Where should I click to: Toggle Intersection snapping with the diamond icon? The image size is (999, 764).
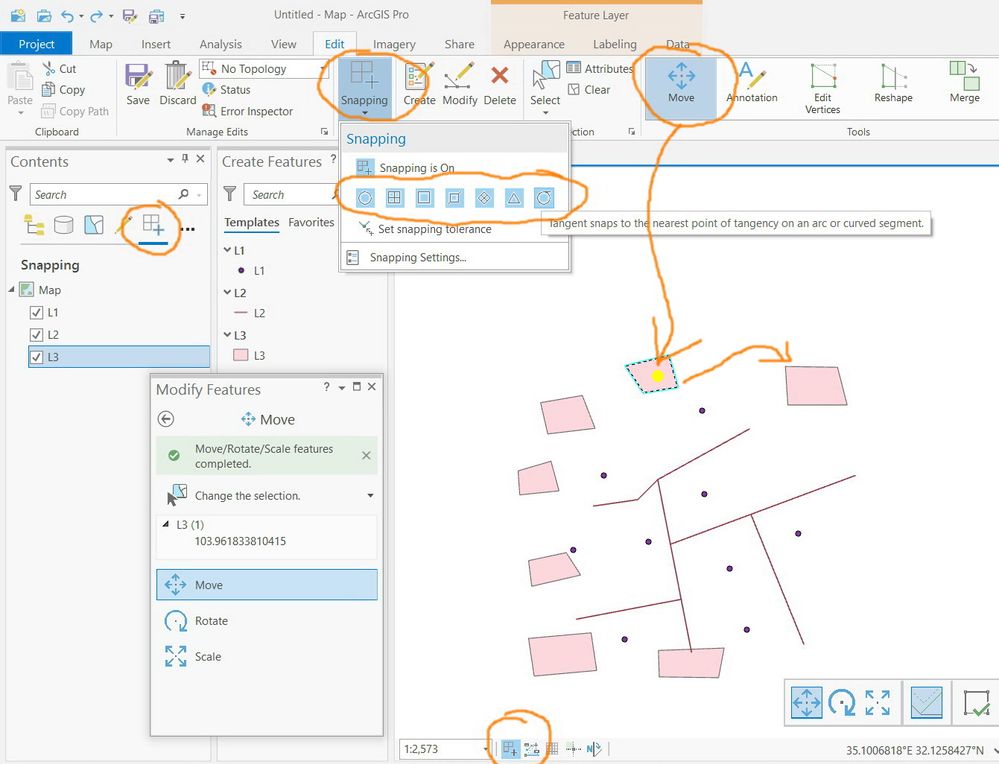tap(484, 198)
